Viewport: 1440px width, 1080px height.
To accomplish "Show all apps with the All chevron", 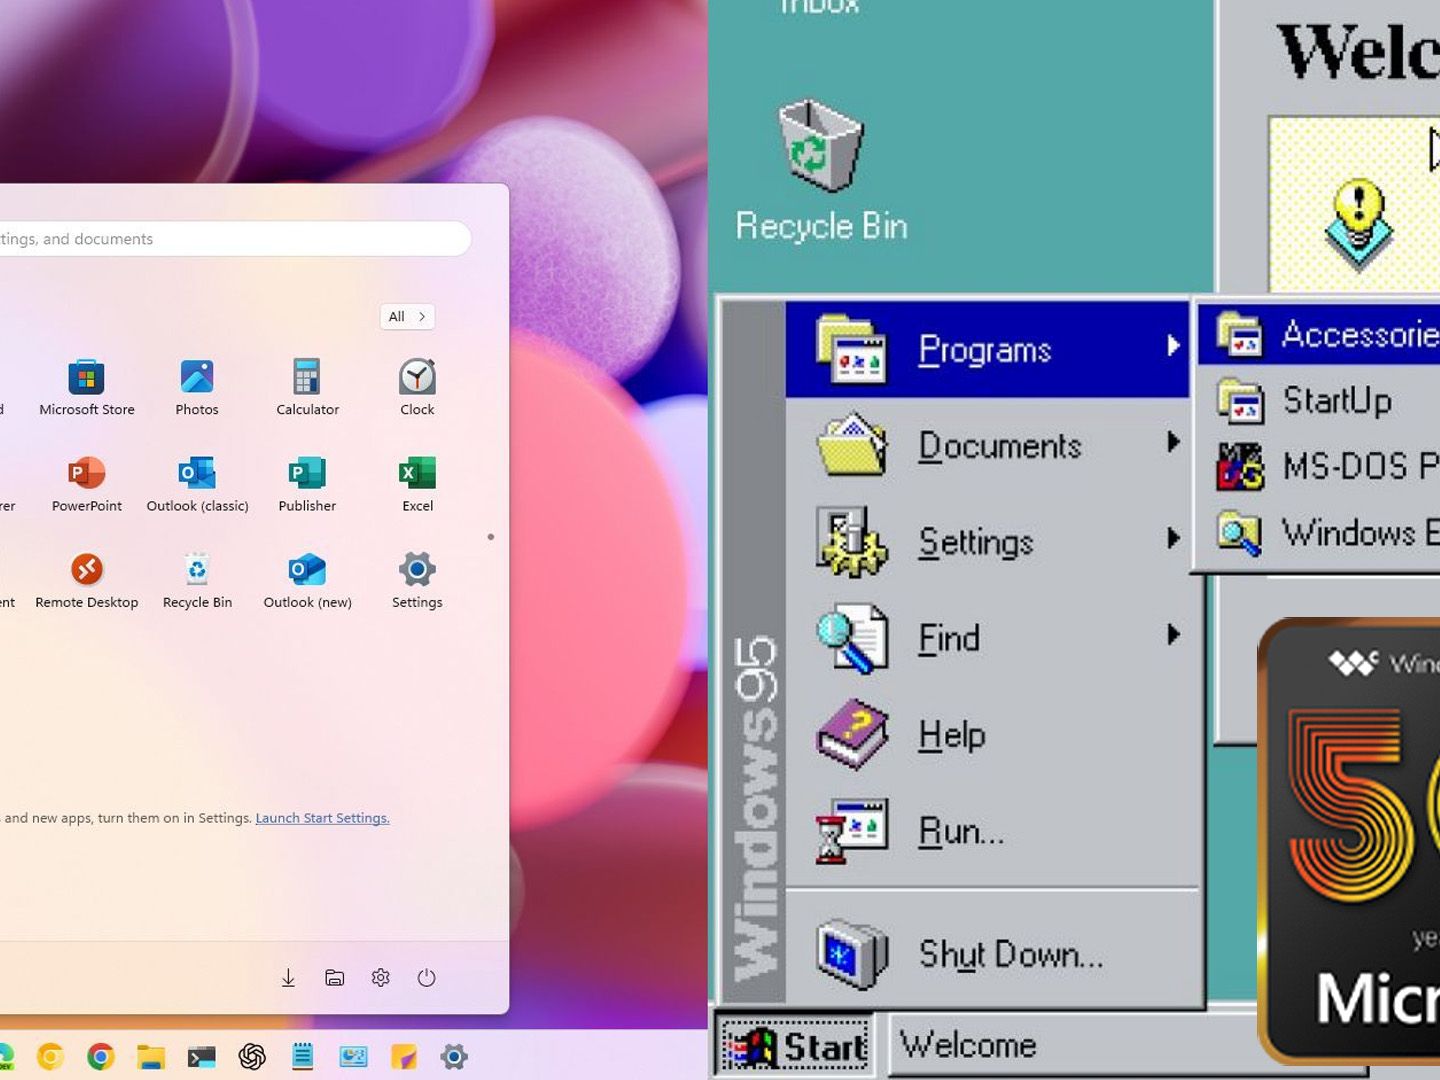I will pyautogui.click(x=408, y=316).
